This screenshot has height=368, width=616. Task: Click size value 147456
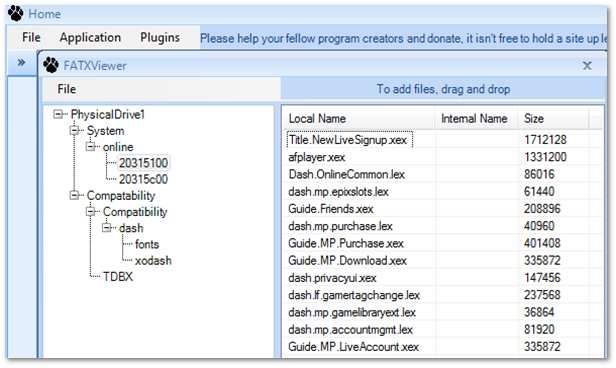coord(542,278)
